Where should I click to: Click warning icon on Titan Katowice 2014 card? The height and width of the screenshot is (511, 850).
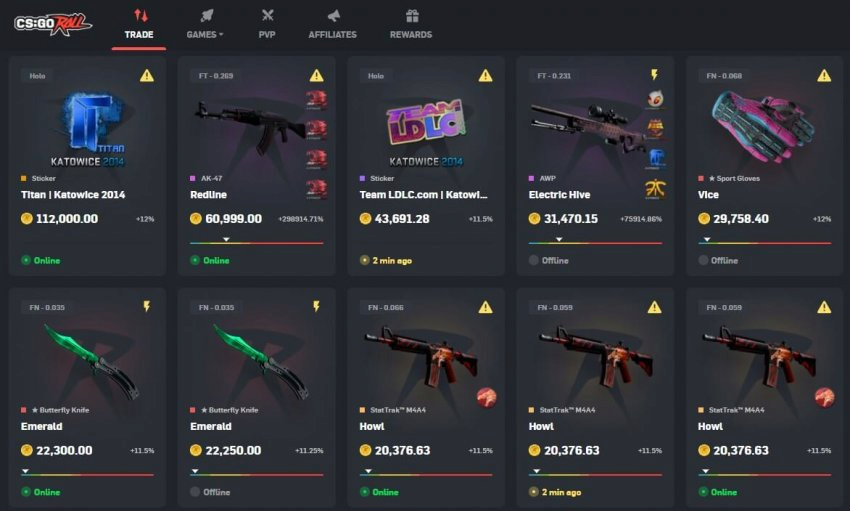click(x=147, y=76)
